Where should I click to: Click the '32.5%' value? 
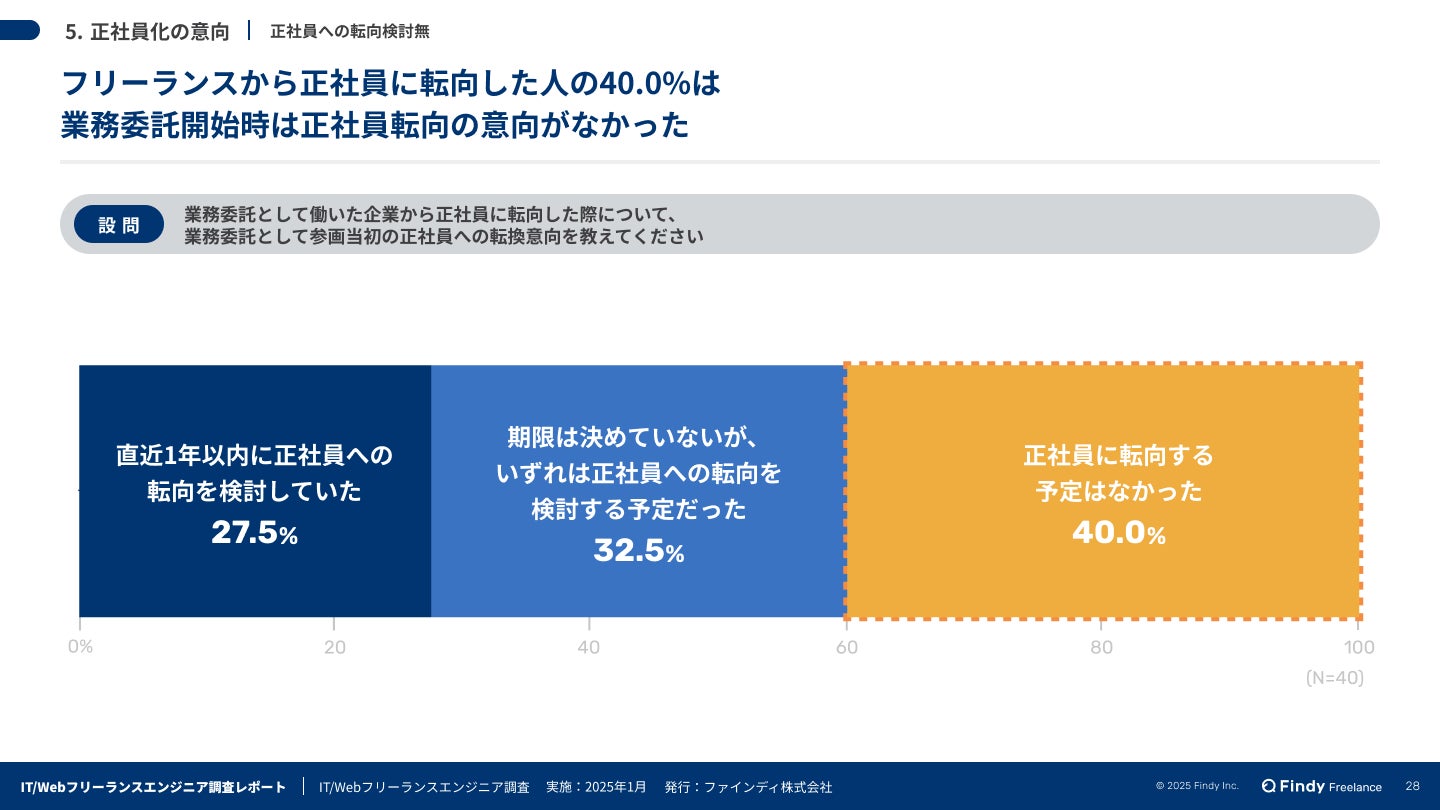point(638,550)
